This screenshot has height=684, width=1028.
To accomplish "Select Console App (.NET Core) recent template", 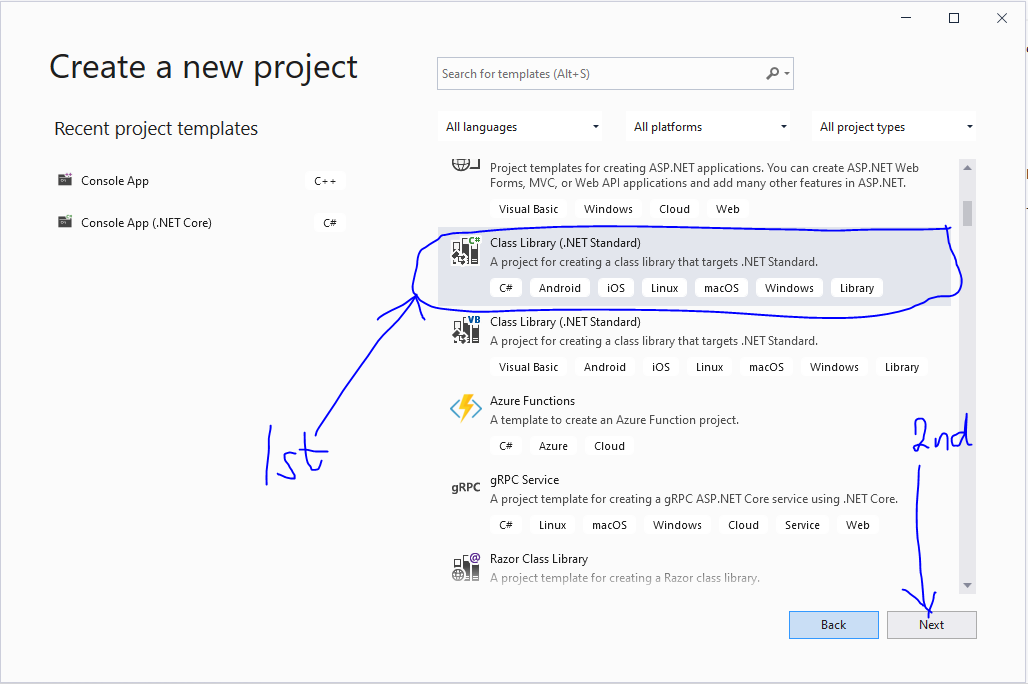I will 202,222.
